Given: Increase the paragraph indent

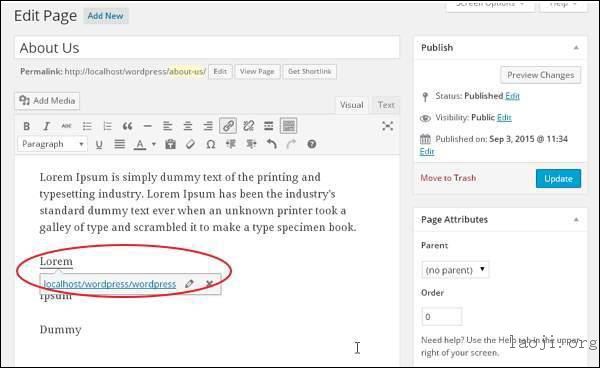Looking at the screenshot, I should point(251,145).
